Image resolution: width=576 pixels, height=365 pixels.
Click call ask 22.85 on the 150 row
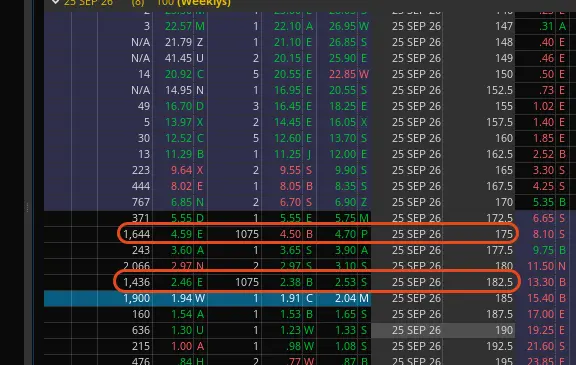click(x=342, y=74)
